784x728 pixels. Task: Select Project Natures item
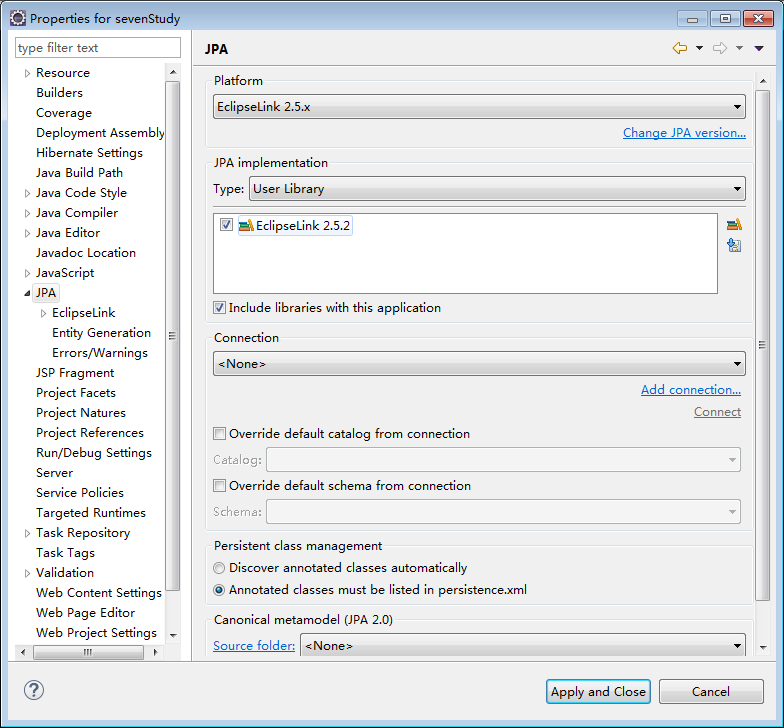pyautogui.click(x=80, y=412)
